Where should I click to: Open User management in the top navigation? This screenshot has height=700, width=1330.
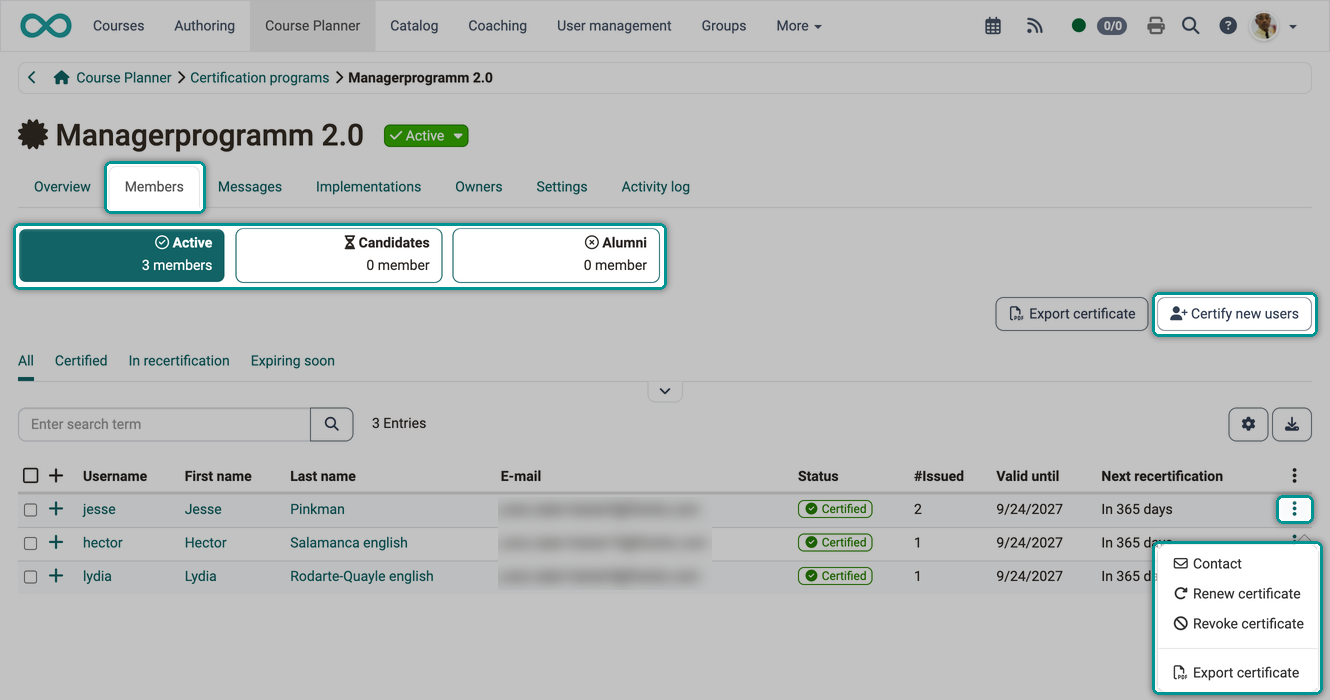614,26
